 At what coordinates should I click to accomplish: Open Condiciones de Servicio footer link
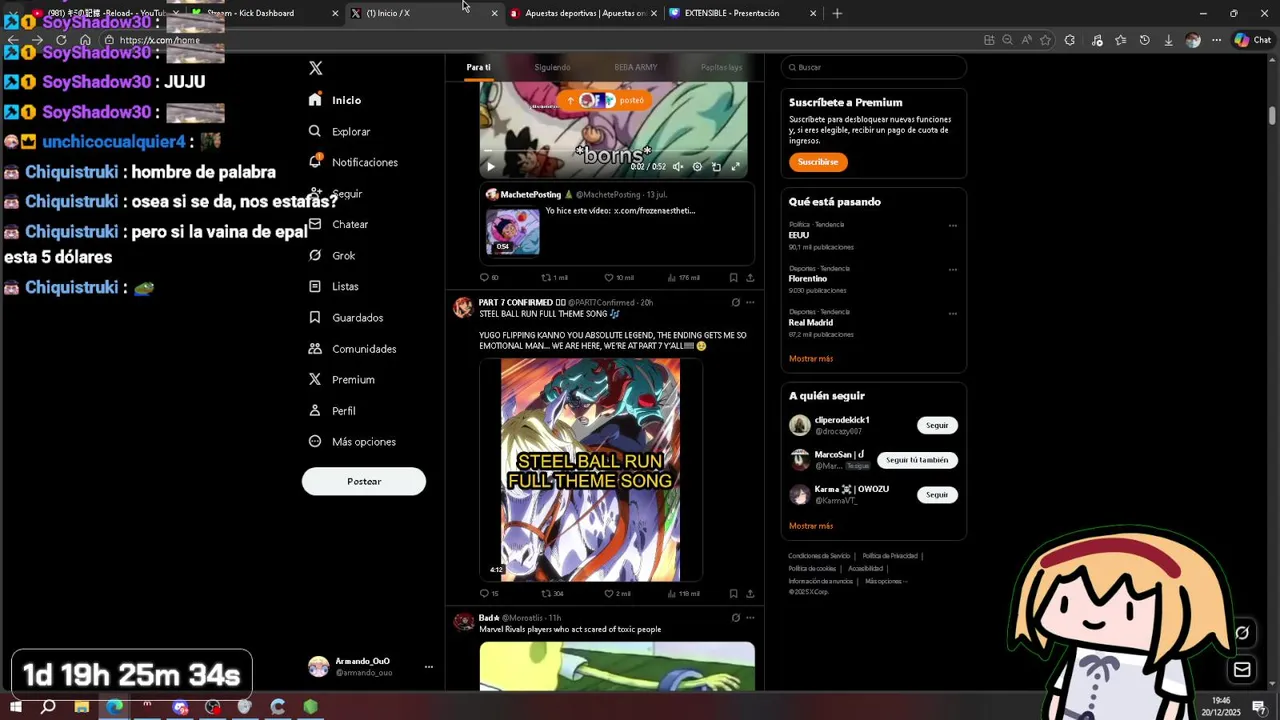(819, 555)
